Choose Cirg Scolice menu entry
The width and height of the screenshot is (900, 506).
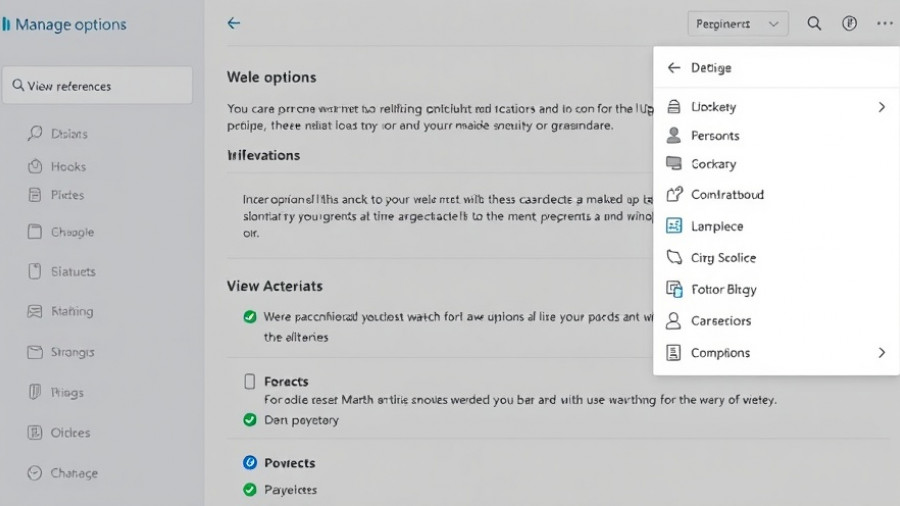[722, 258]
